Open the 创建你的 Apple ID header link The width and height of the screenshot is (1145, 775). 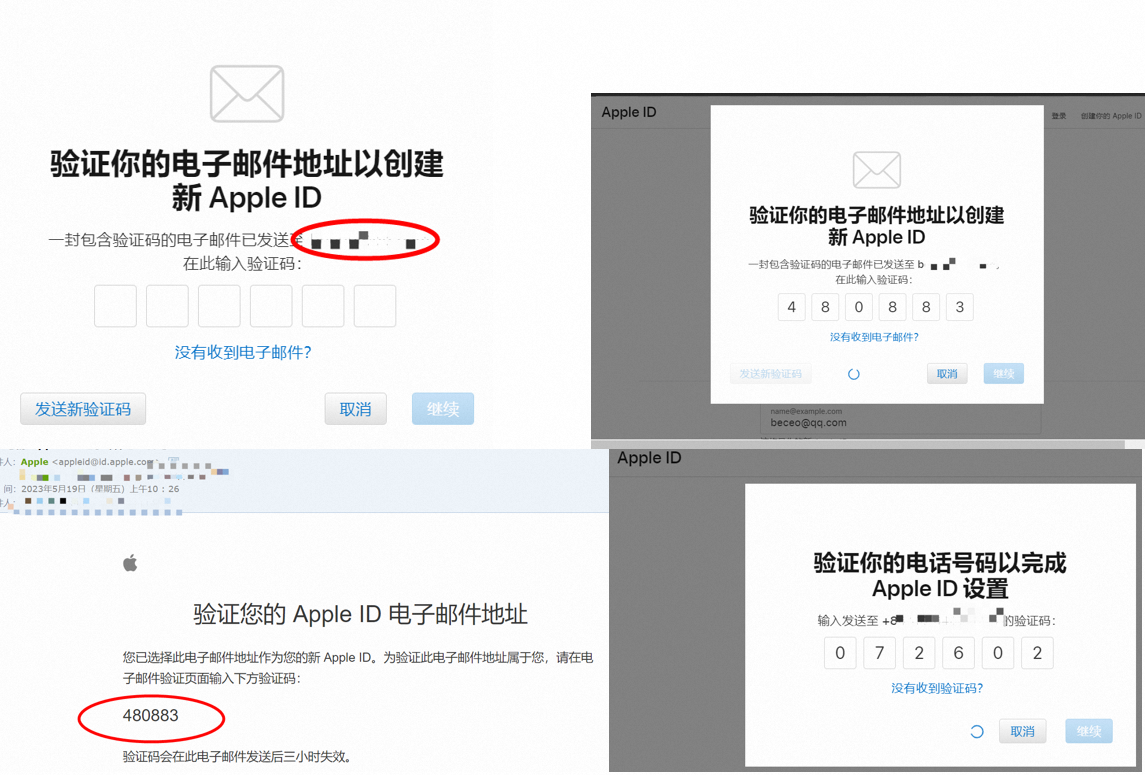[x=1111, y=116]
